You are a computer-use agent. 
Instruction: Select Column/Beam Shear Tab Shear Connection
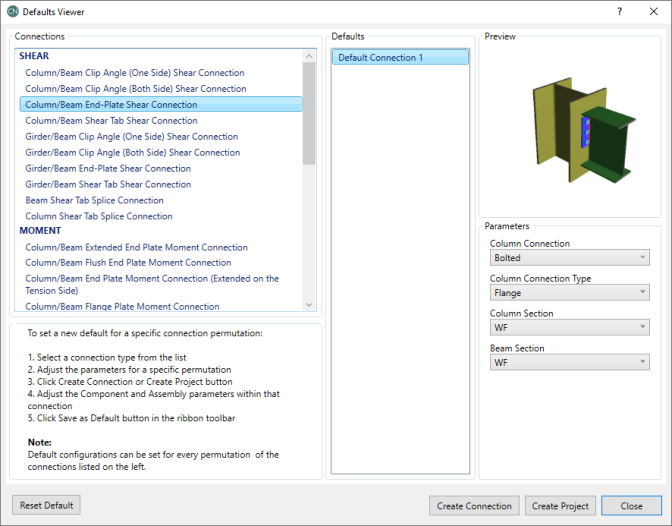pos(111,121)
